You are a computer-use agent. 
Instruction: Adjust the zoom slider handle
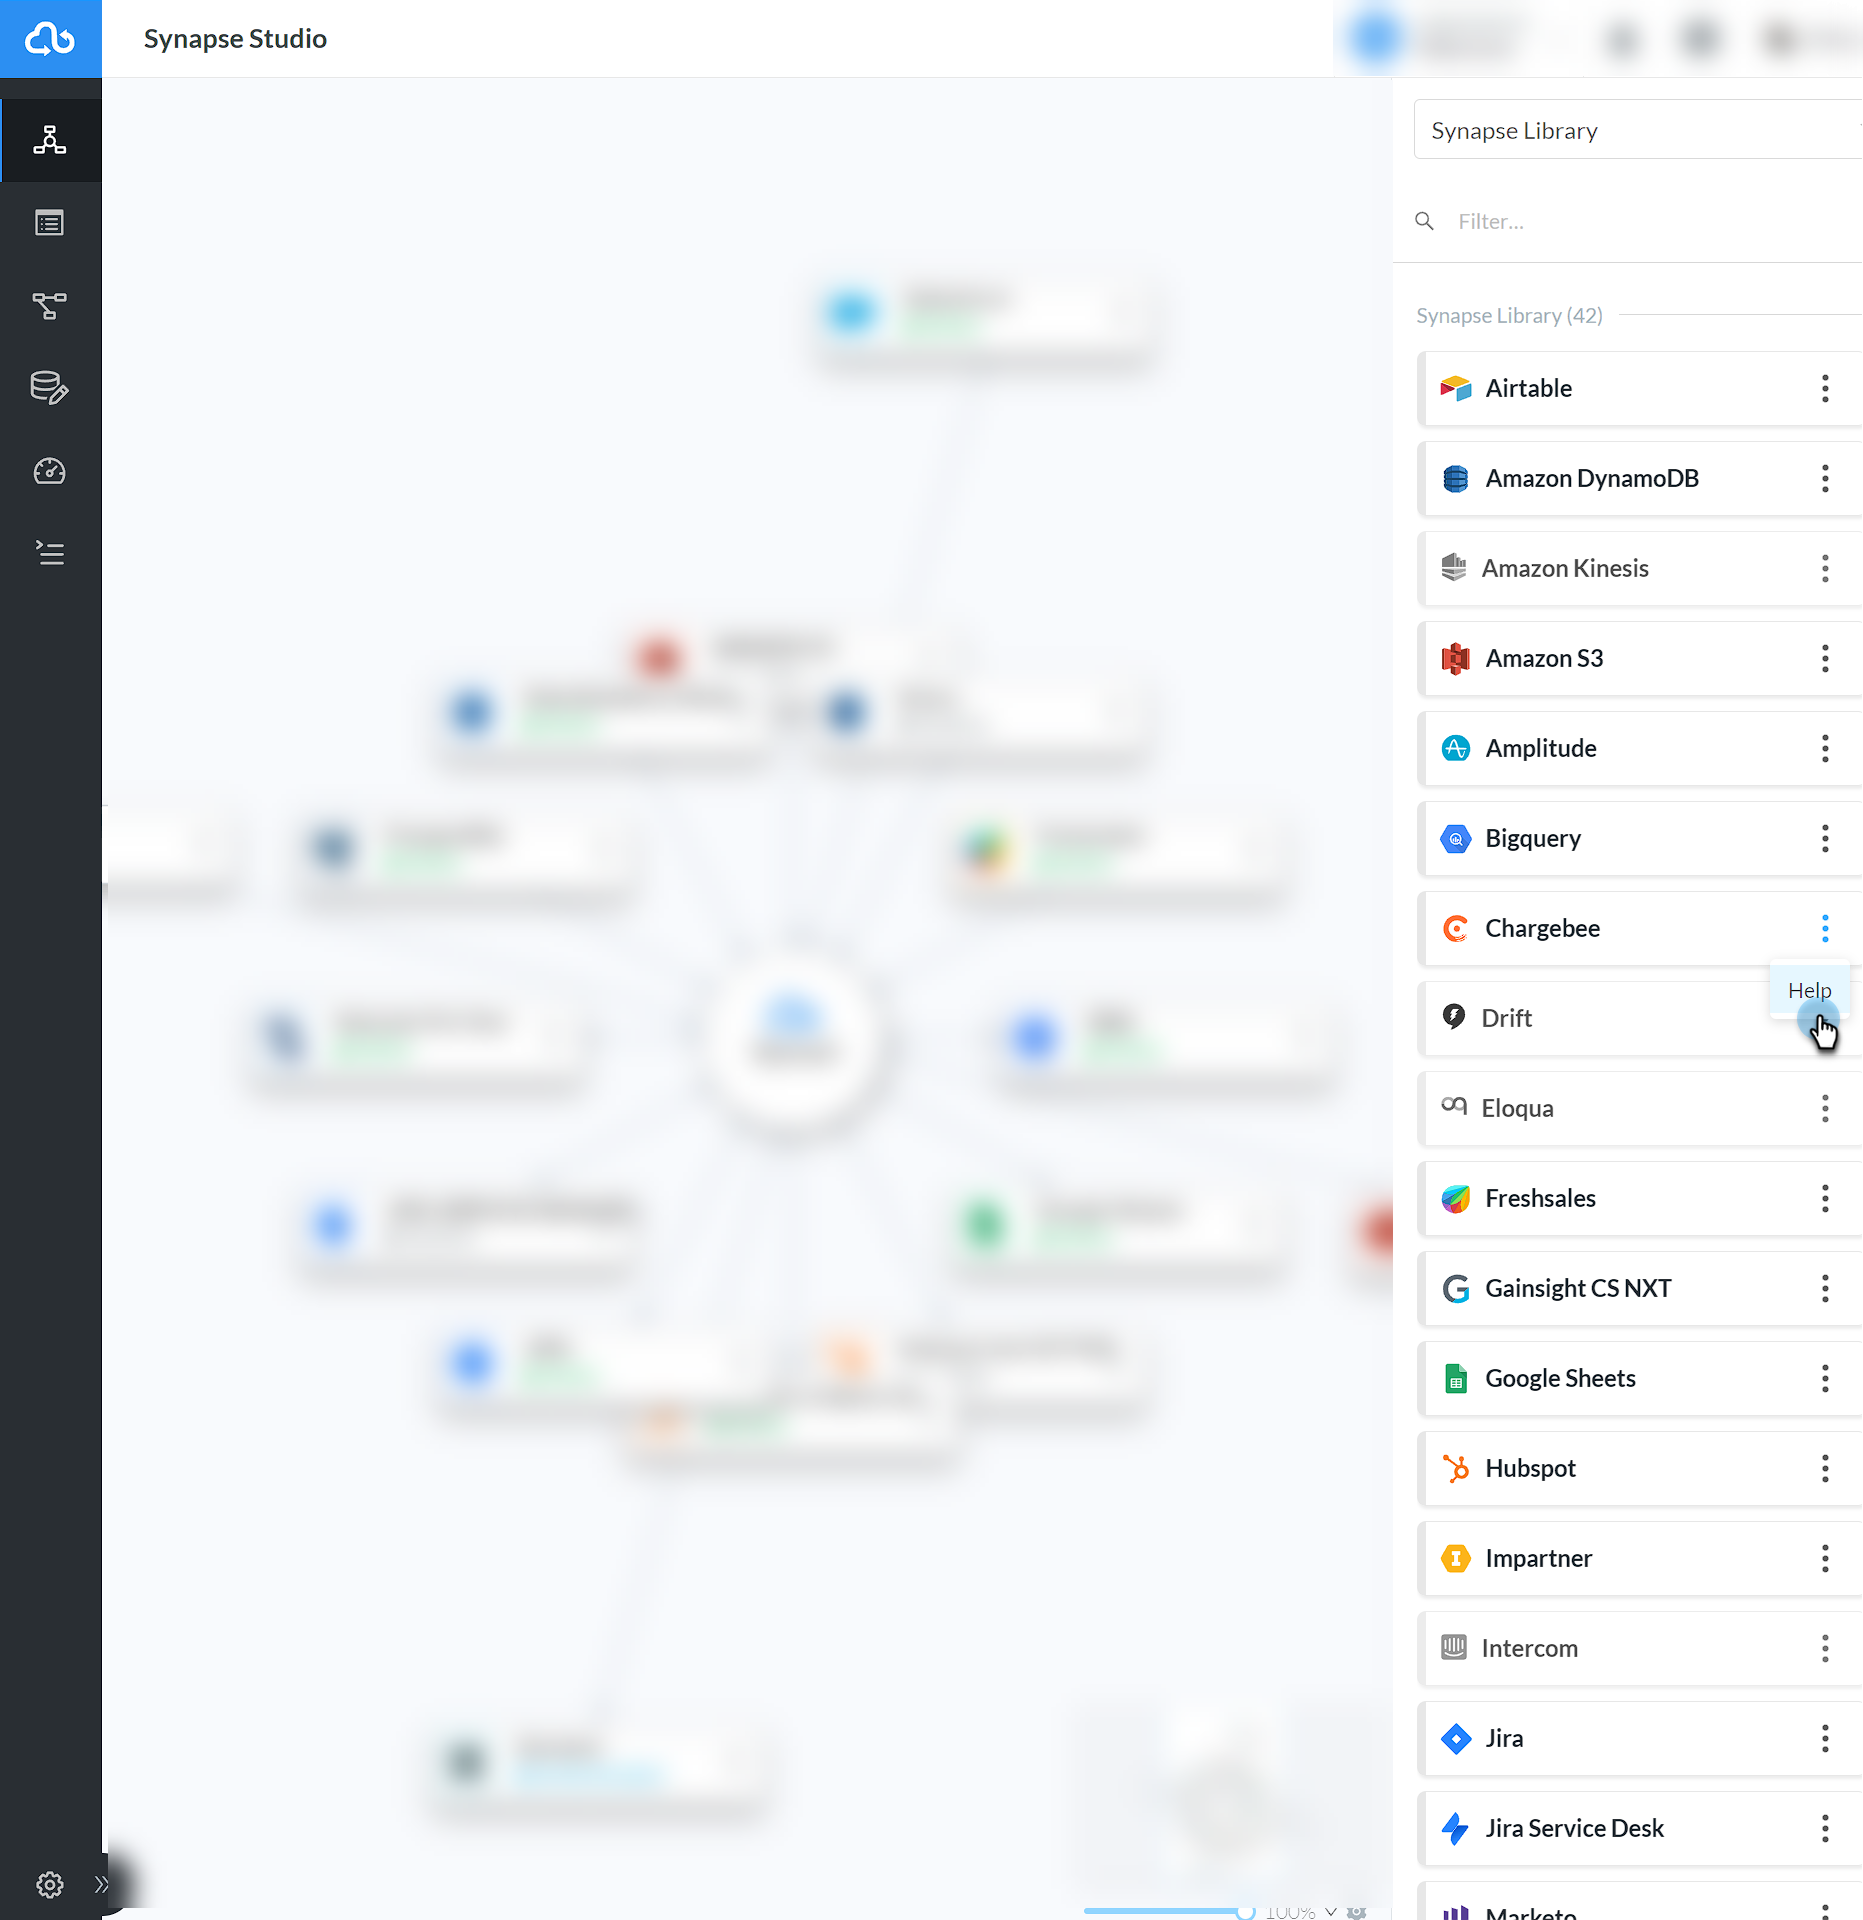pyautogui.click(x=1245, y=1911)
